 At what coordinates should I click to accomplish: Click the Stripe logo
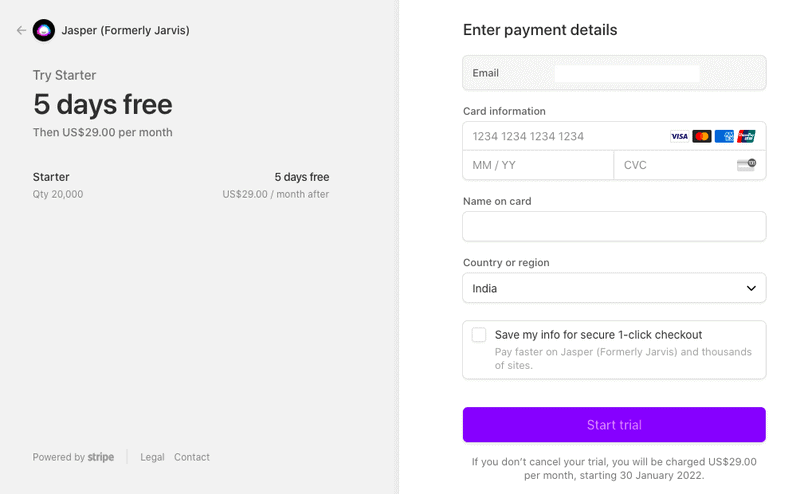101,457
